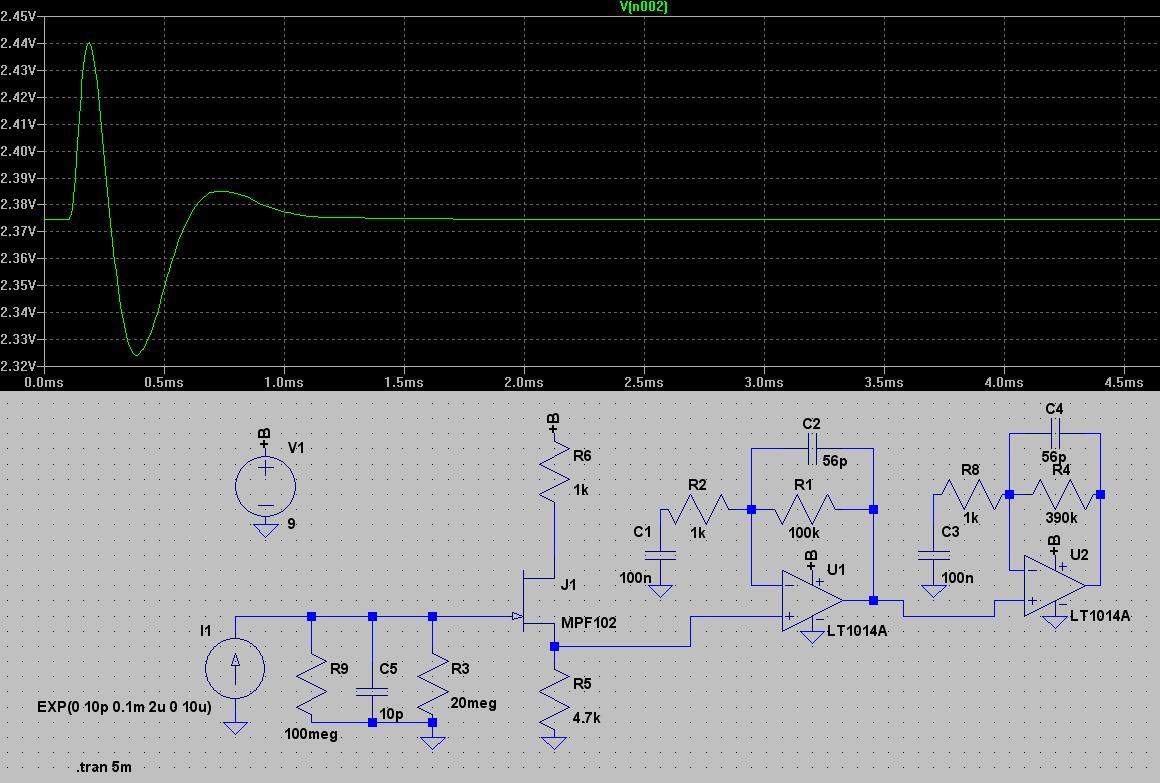Image resolution: width=1160 pixels, height=783 pixels.
Task: Select the ground symbol below R5
Action: (554, 742)
